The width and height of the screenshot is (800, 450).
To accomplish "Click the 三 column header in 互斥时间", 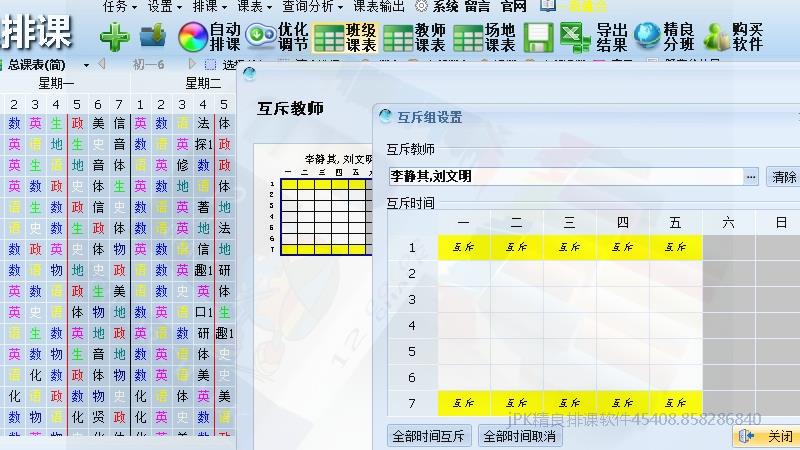I will (569, 222).
